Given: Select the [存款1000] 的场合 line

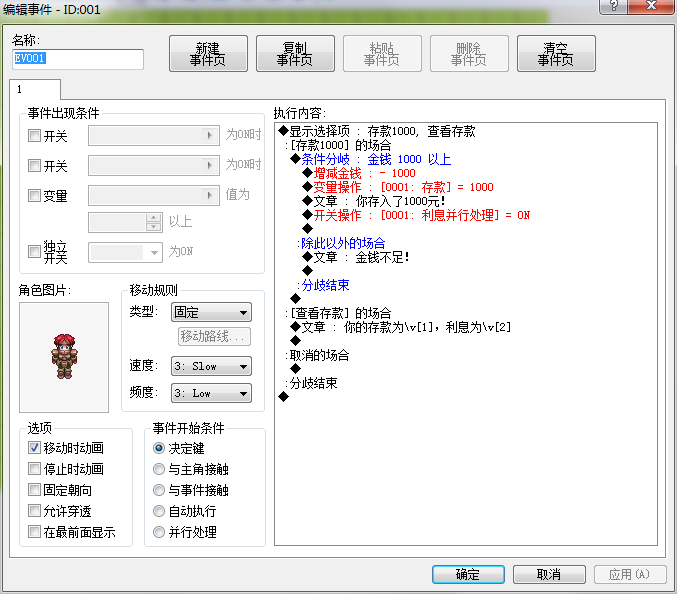Looking at the screenshot, I should [338, 145].
